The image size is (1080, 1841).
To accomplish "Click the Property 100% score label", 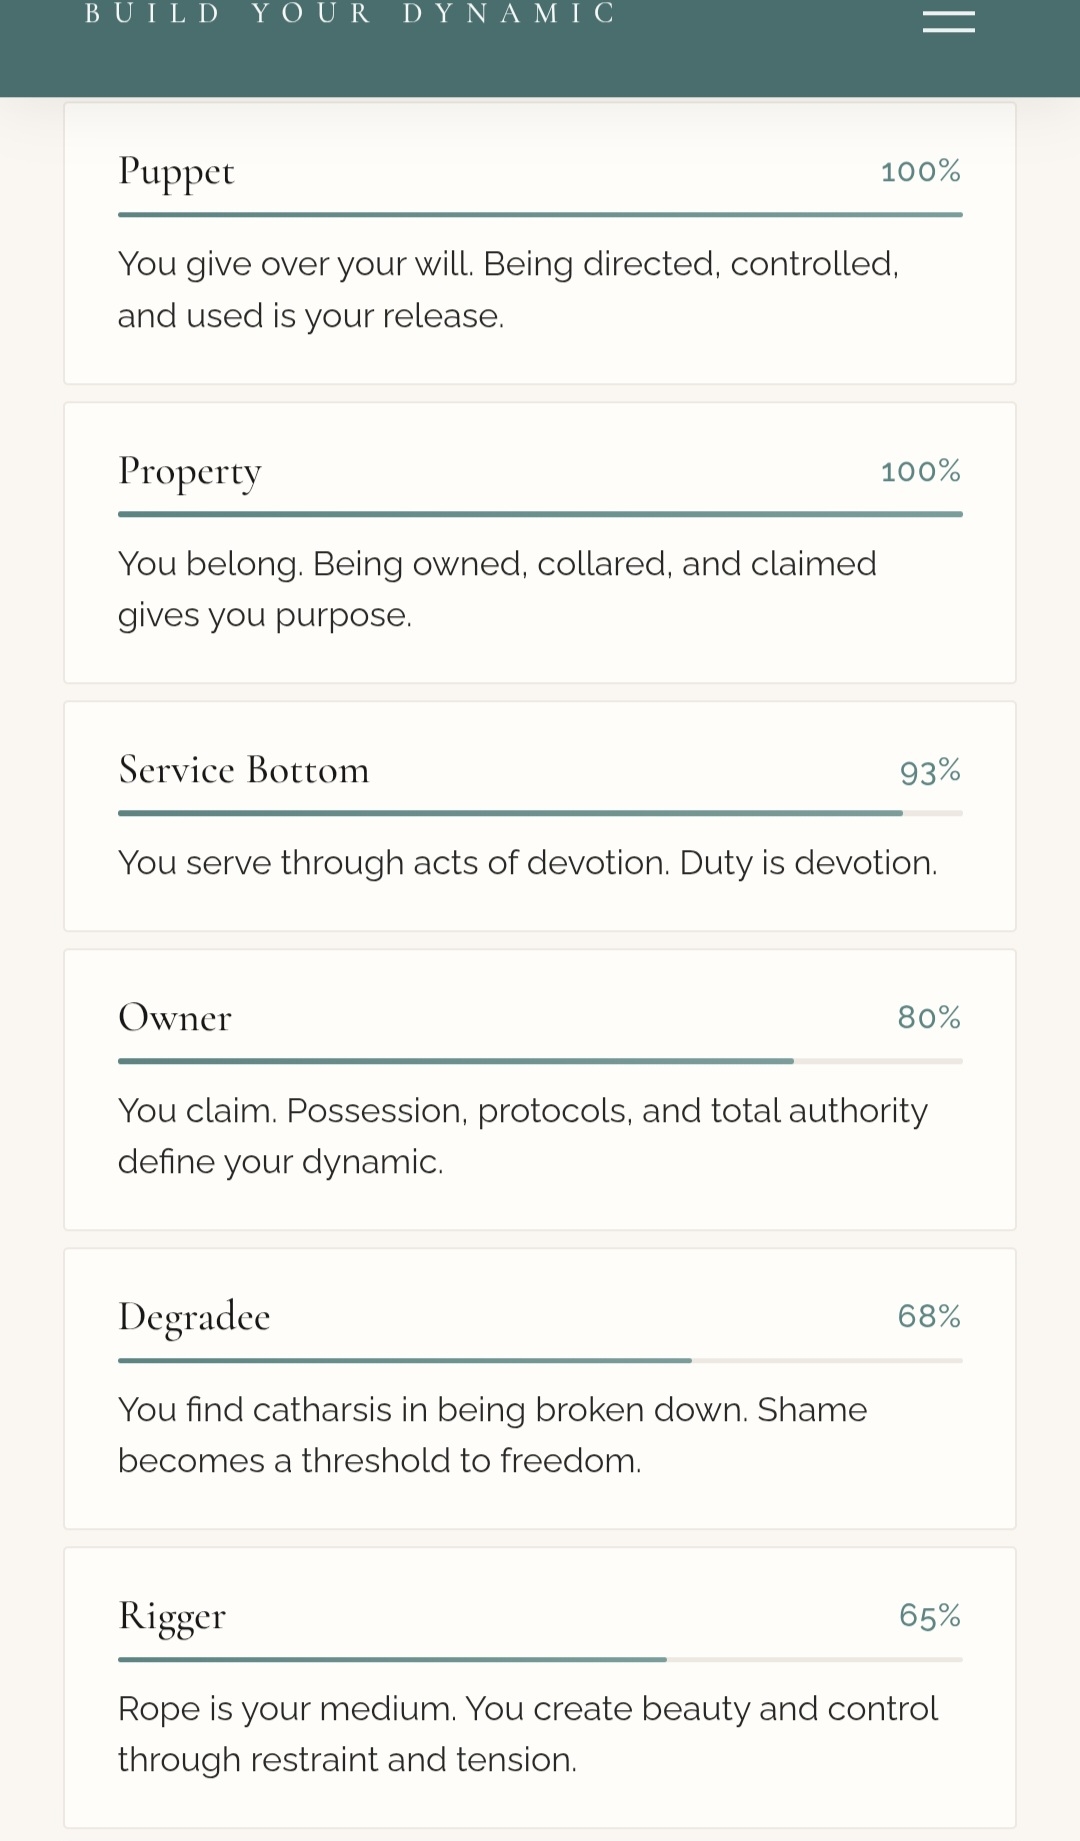I will 920,472.
